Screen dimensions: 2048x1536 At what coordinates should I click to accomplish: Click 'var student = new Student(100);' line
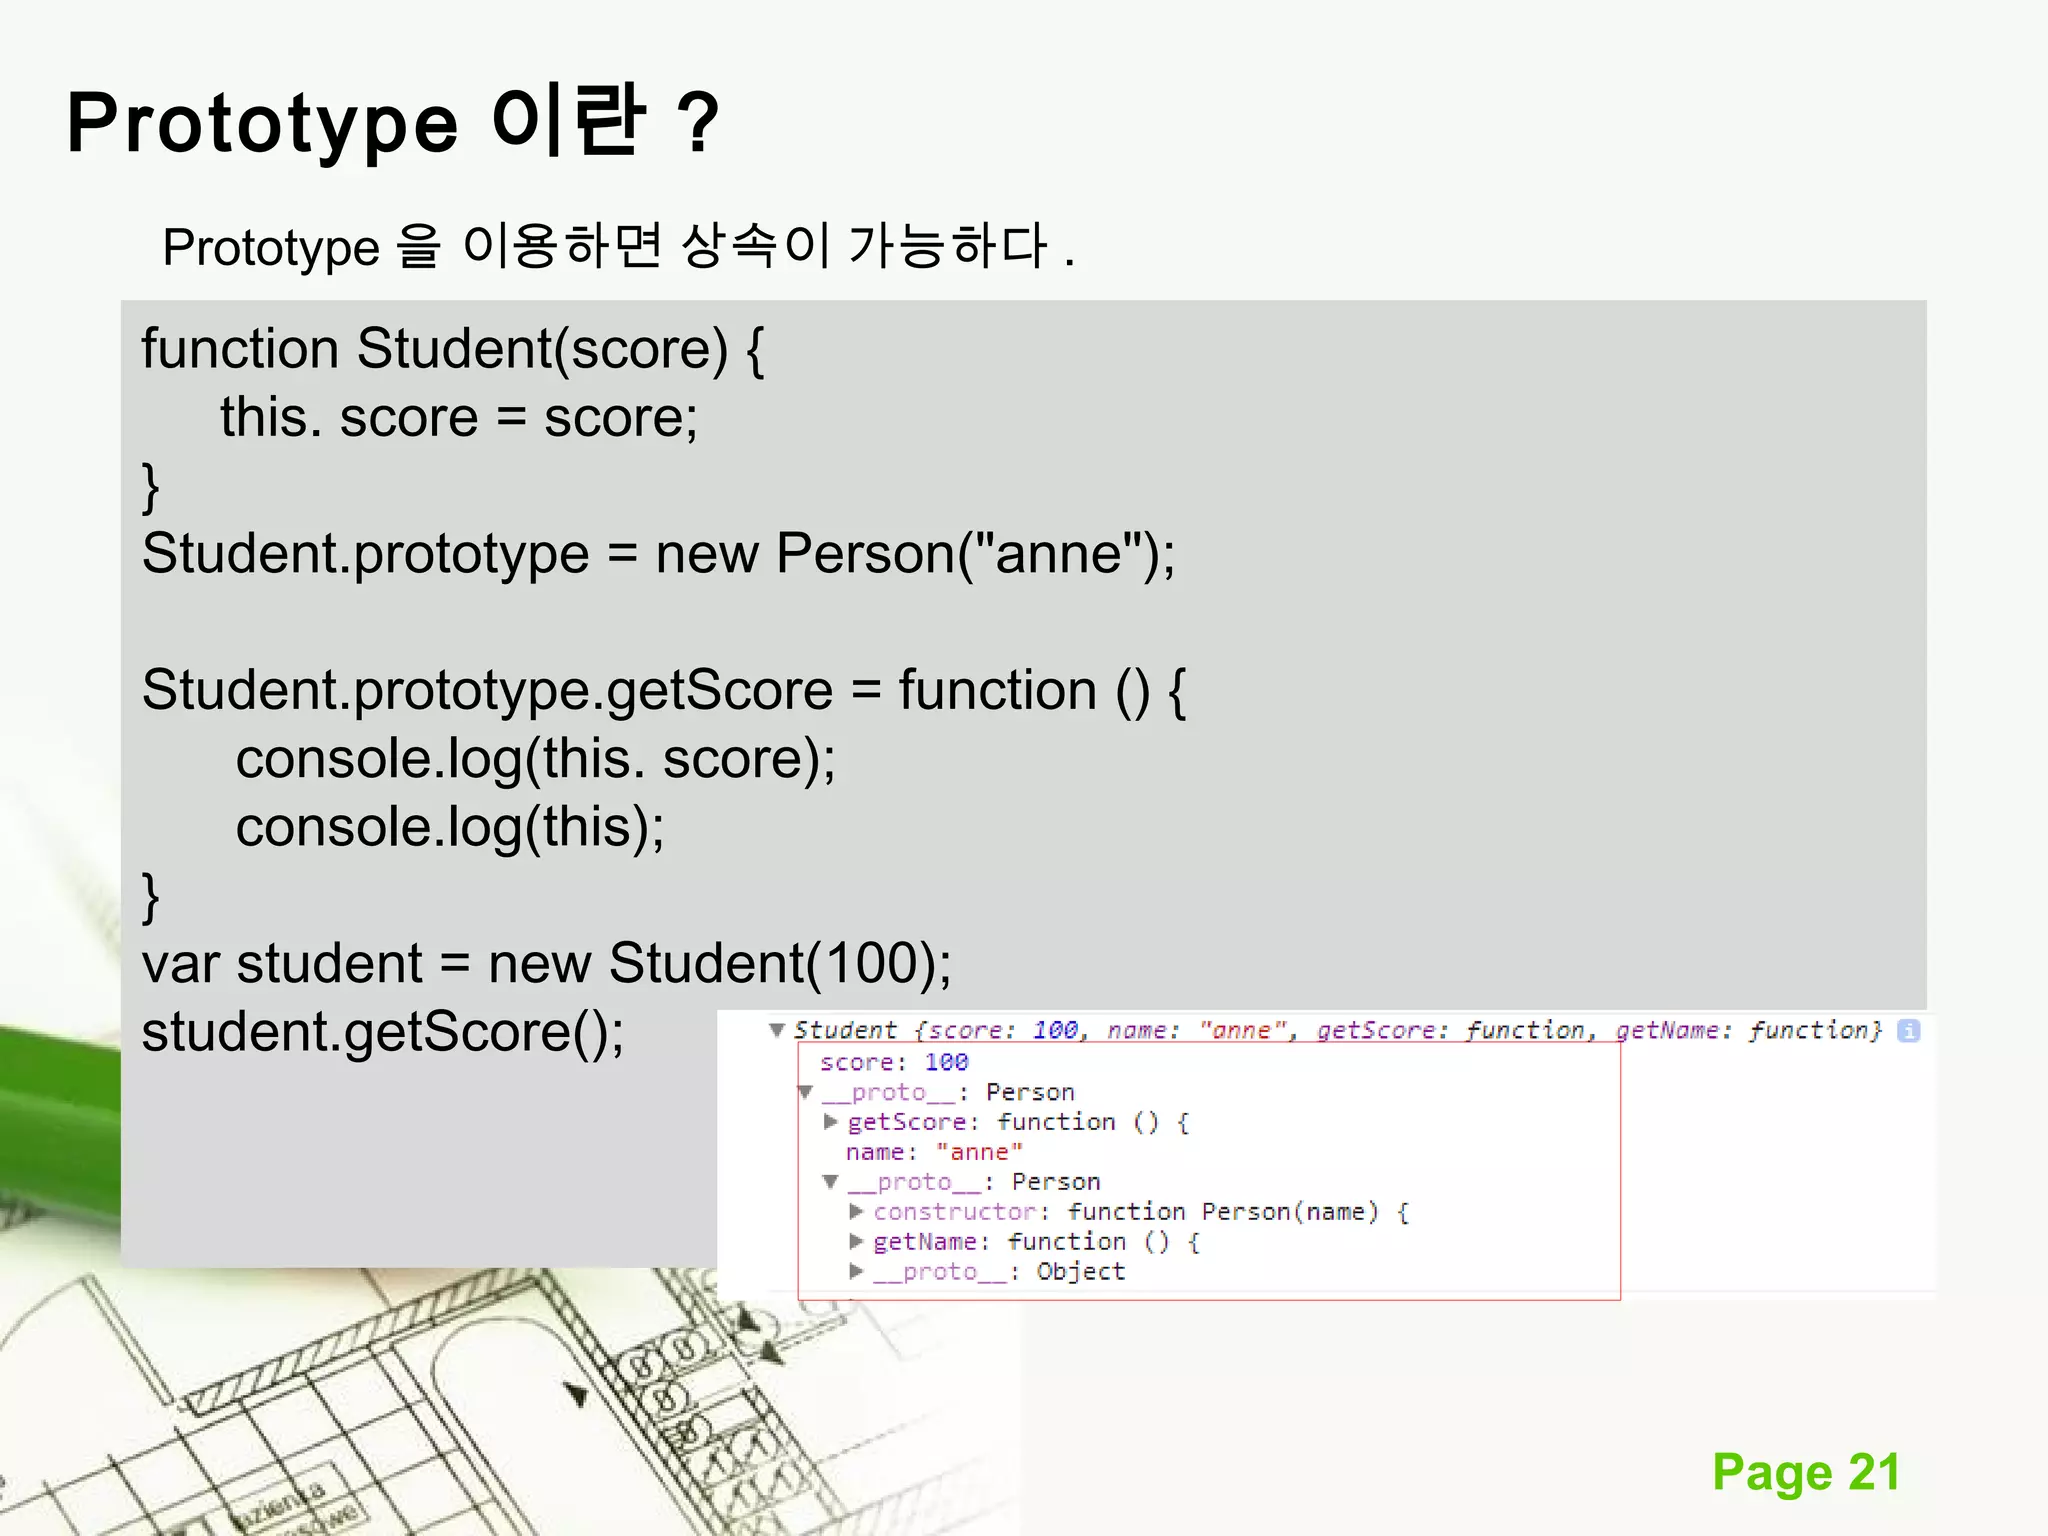click(547, 964)
